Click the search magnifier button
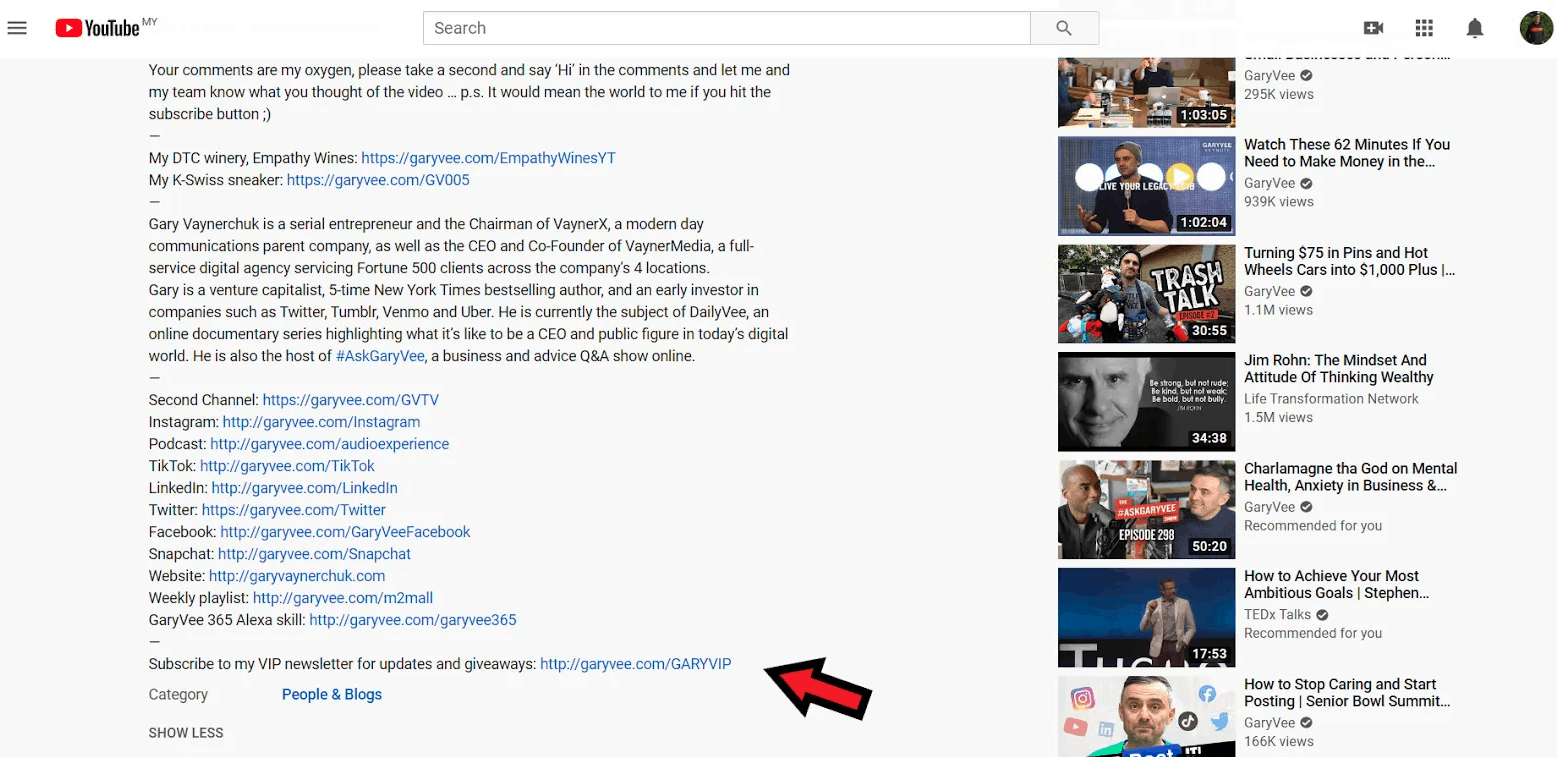1557x757 pixels. (x=1064, y=28)
